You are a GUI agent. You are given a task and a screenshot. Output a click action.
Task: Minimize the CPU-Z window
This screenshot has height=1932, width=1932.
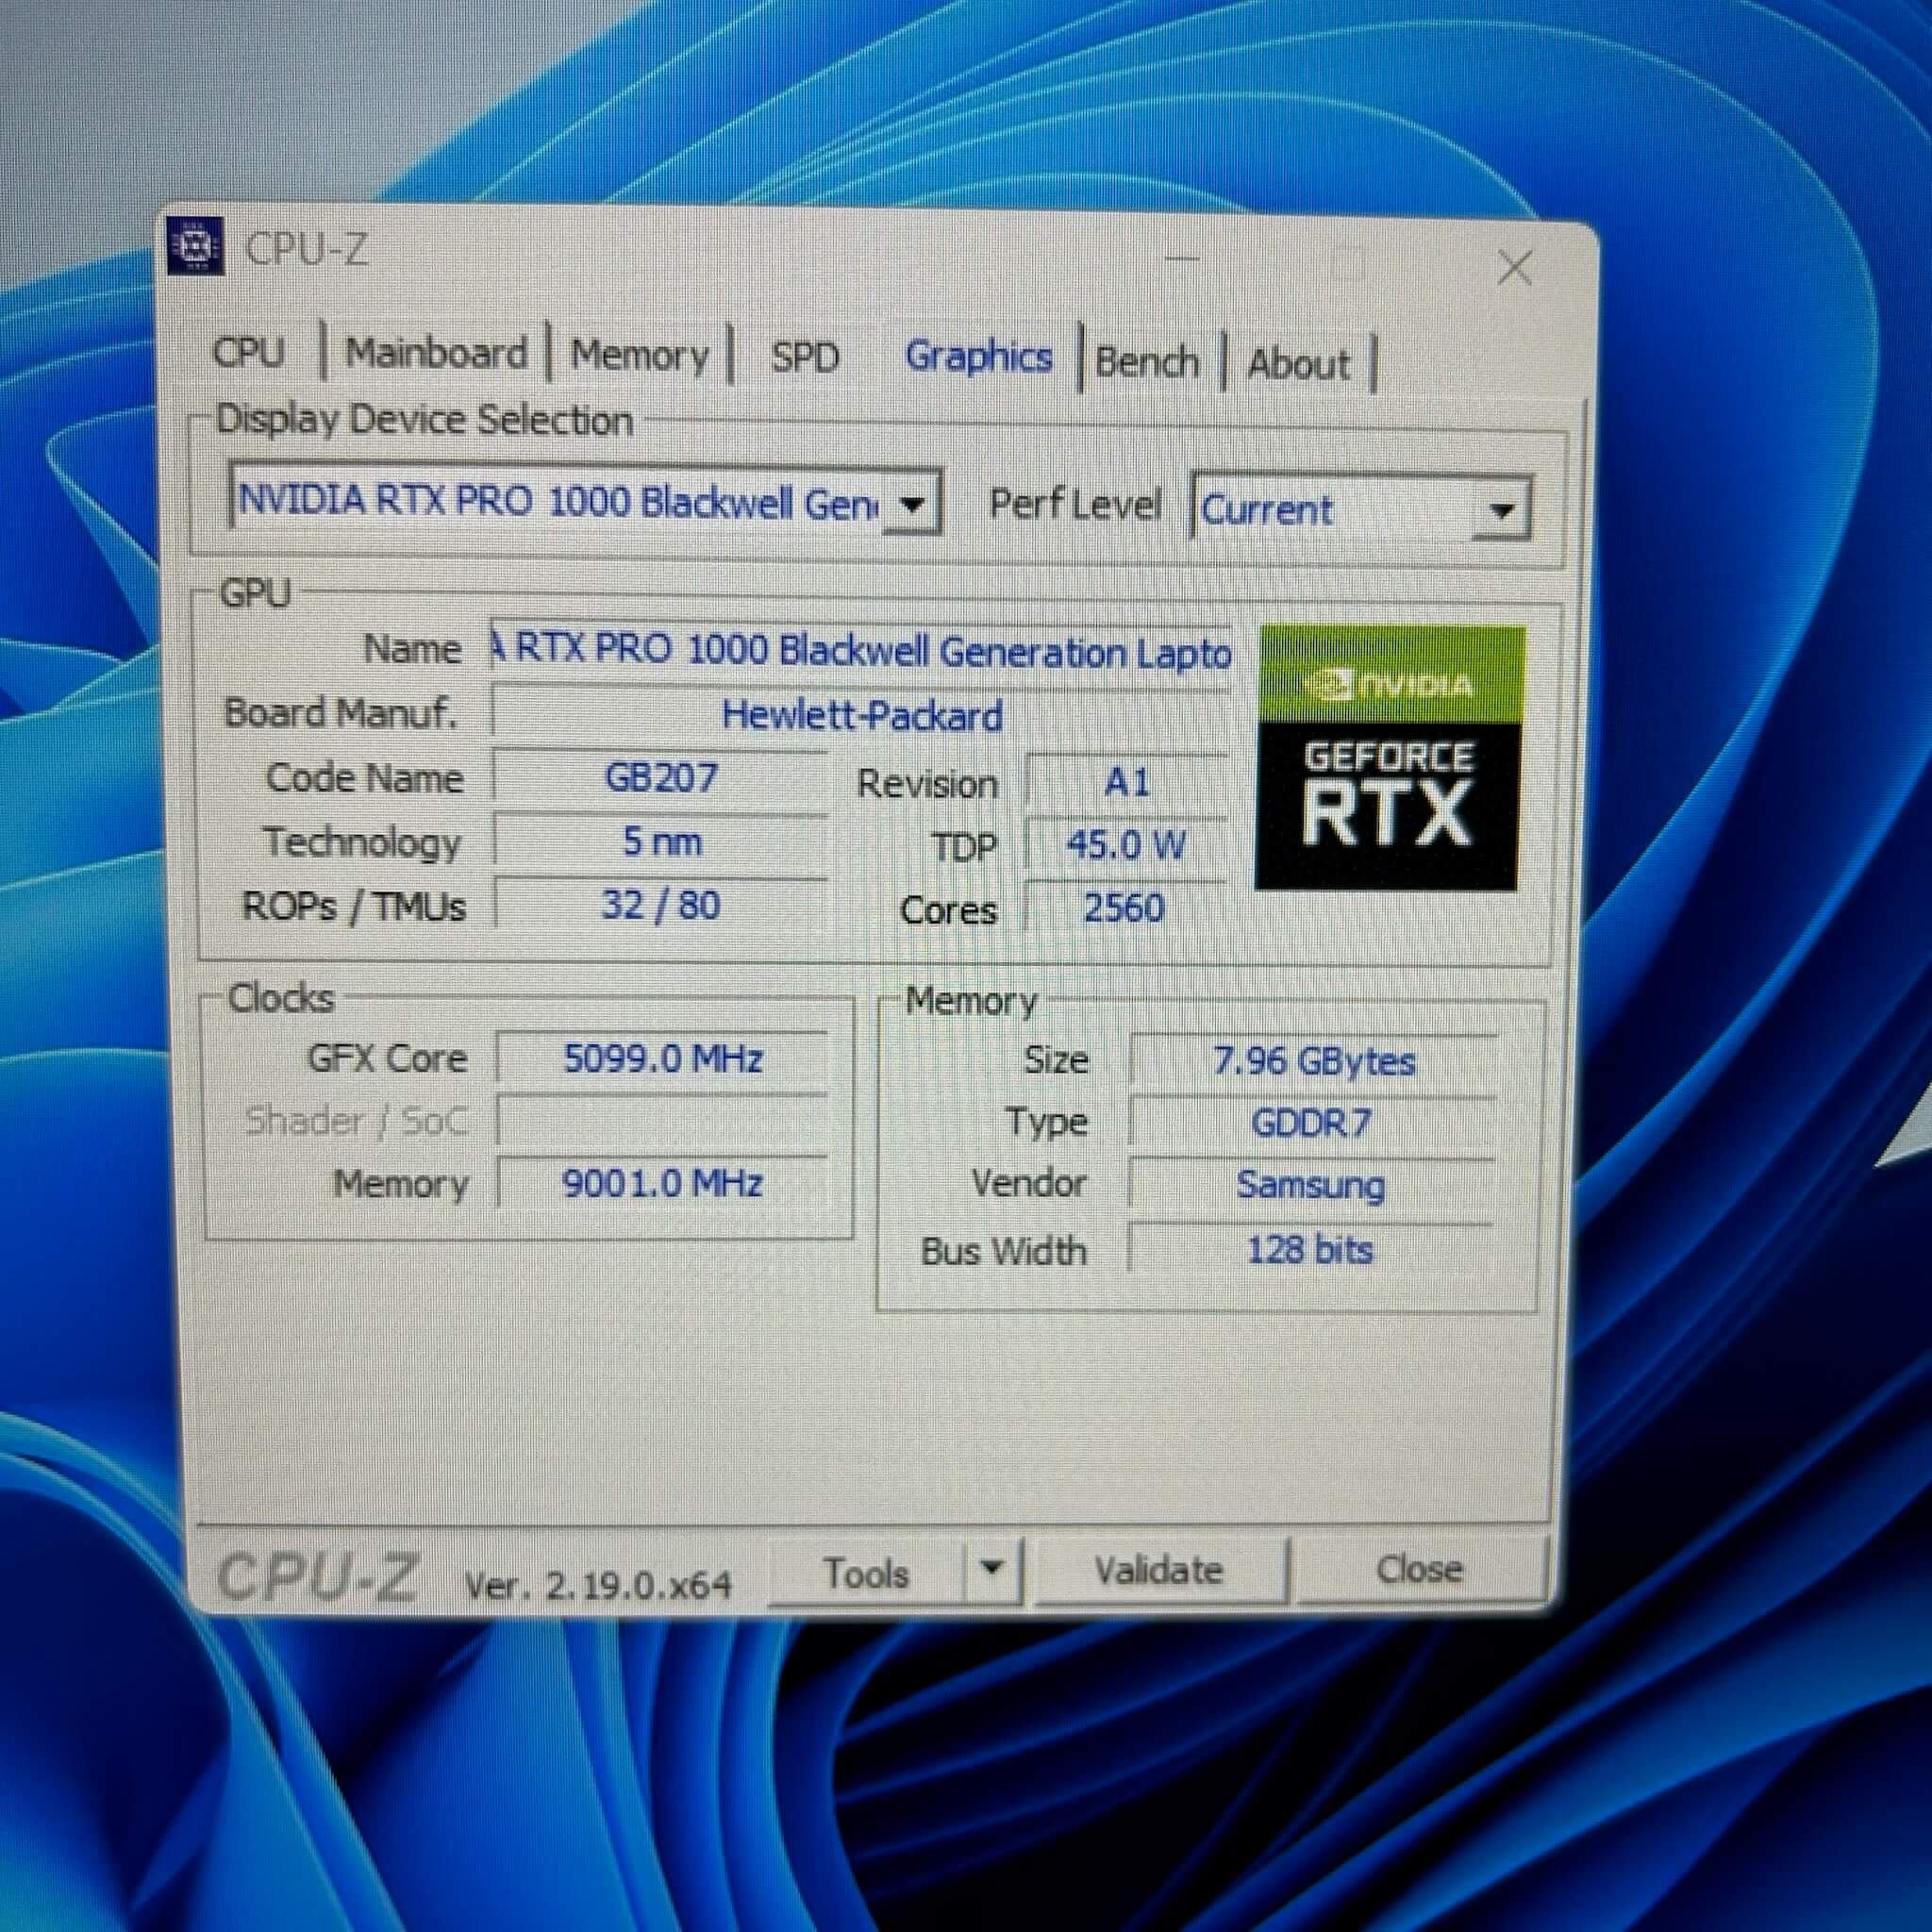click(1182, 259)
